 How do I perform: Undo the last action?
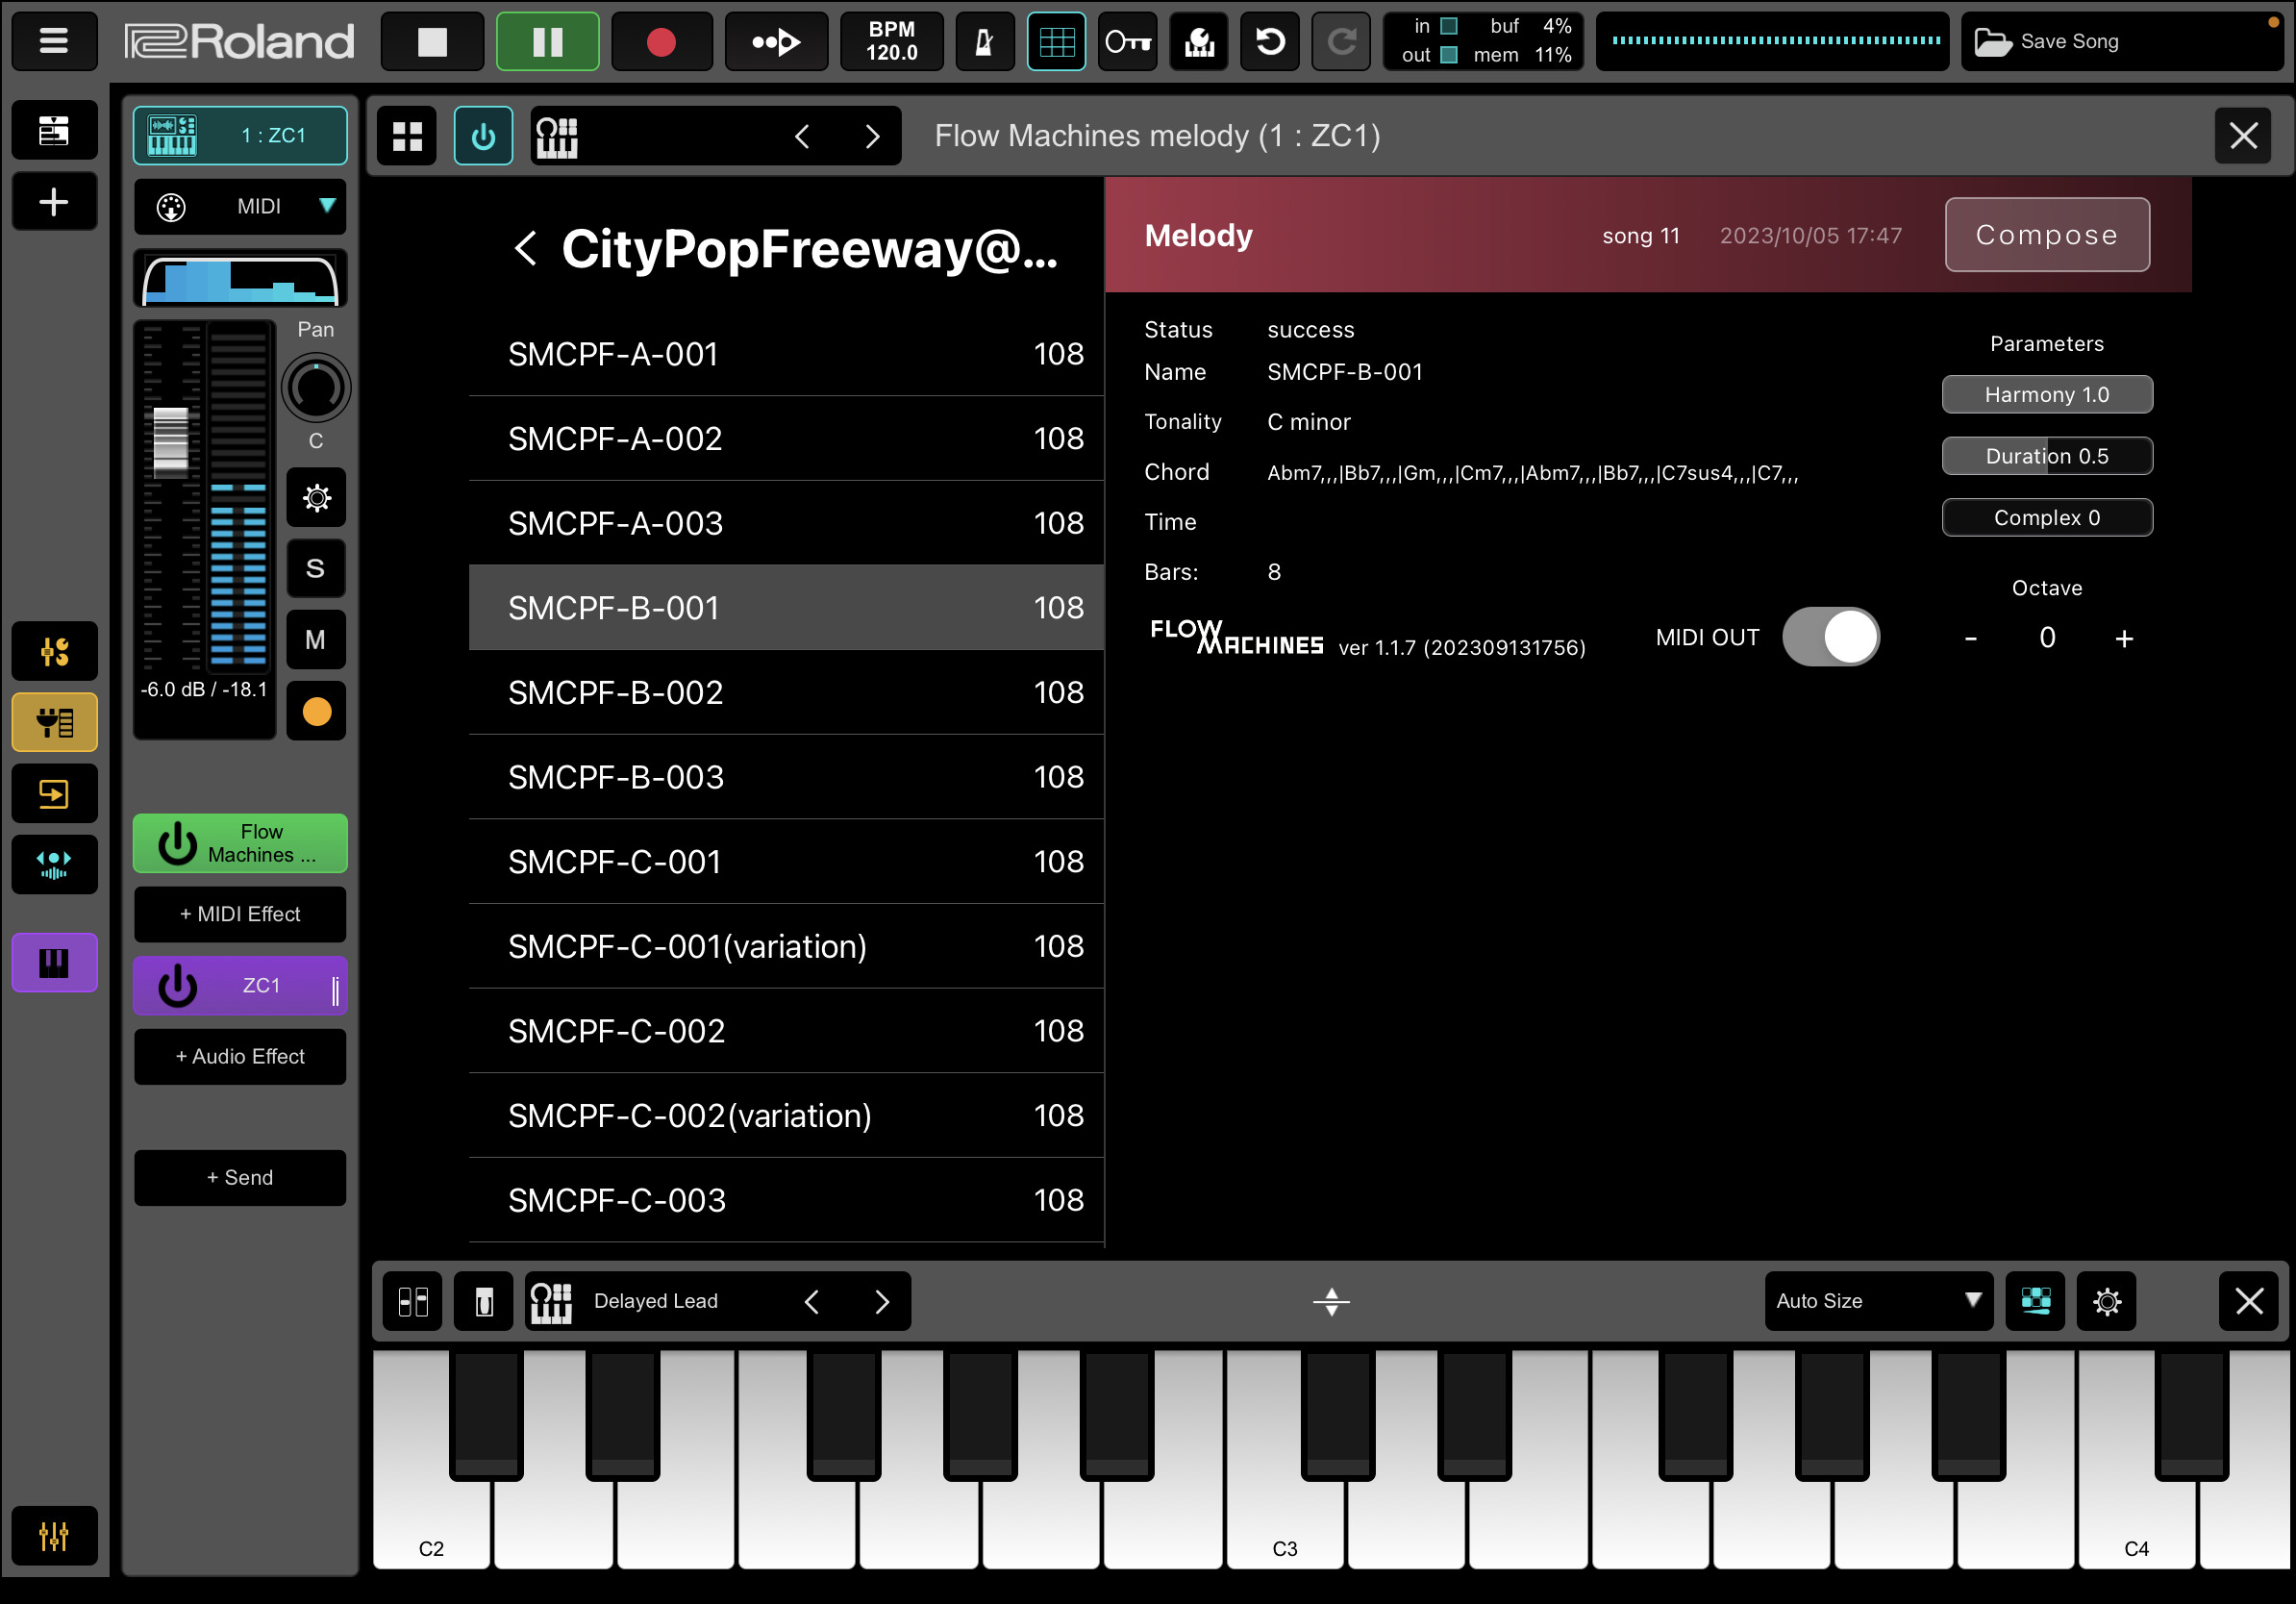pos(1270,41)
